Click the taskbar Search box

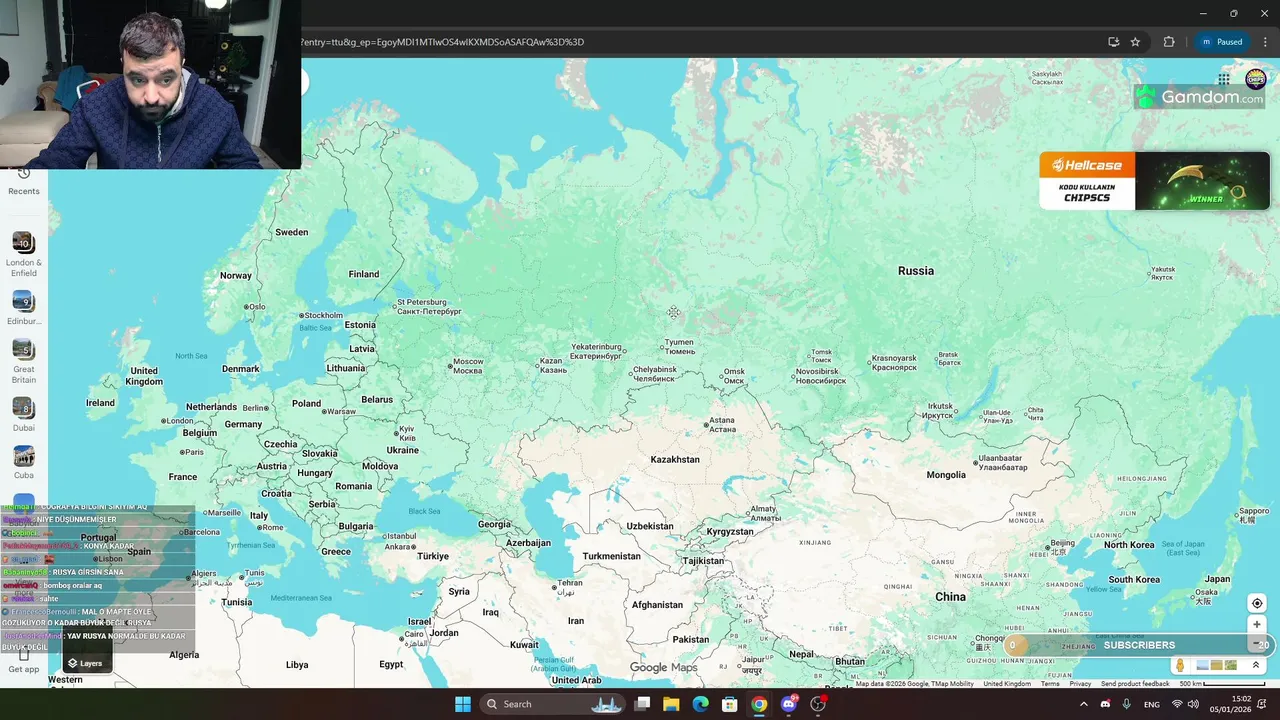tap(553, 704)
